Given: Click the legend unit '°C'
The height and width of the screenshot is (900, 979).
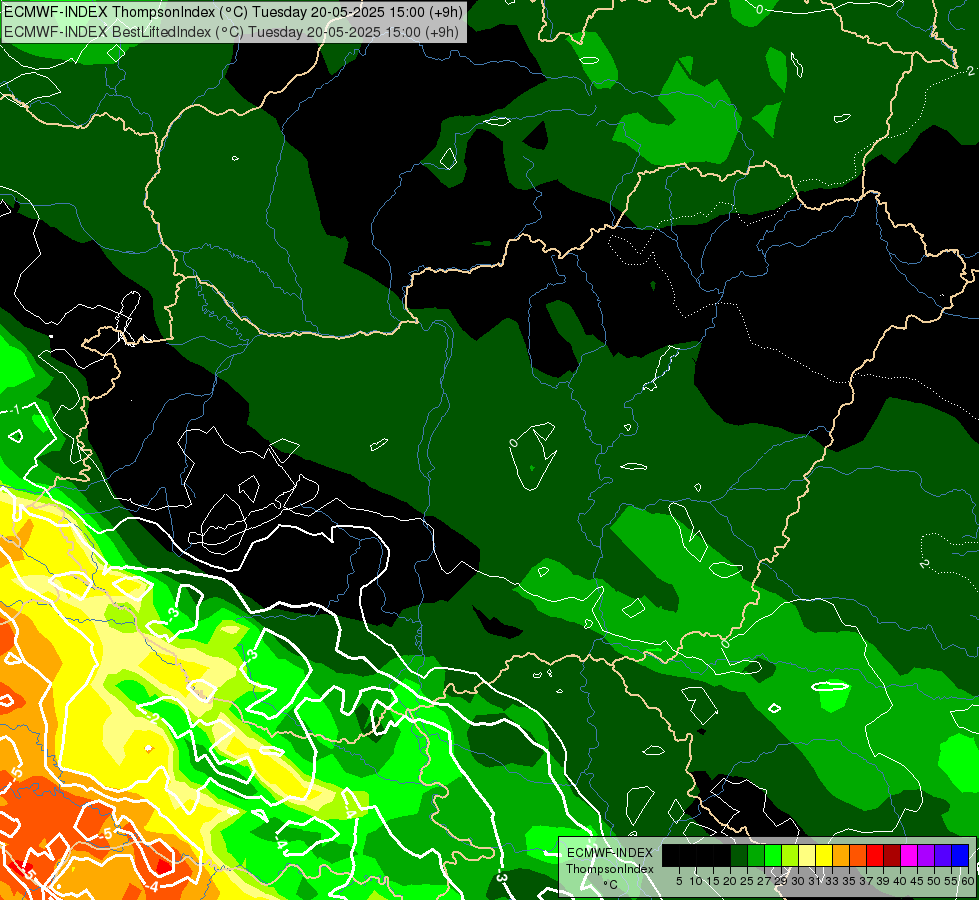Looking at the screenshot, I should click(x=610, y=885).
